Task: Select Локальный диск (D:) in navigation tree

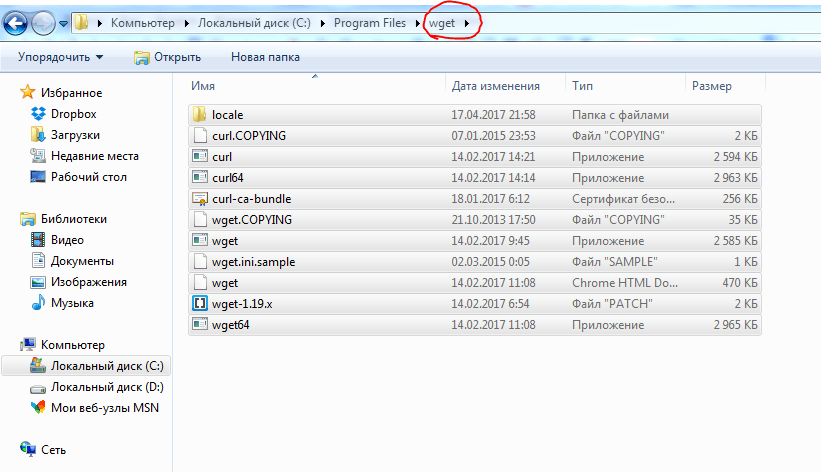Action: point(107,387)
